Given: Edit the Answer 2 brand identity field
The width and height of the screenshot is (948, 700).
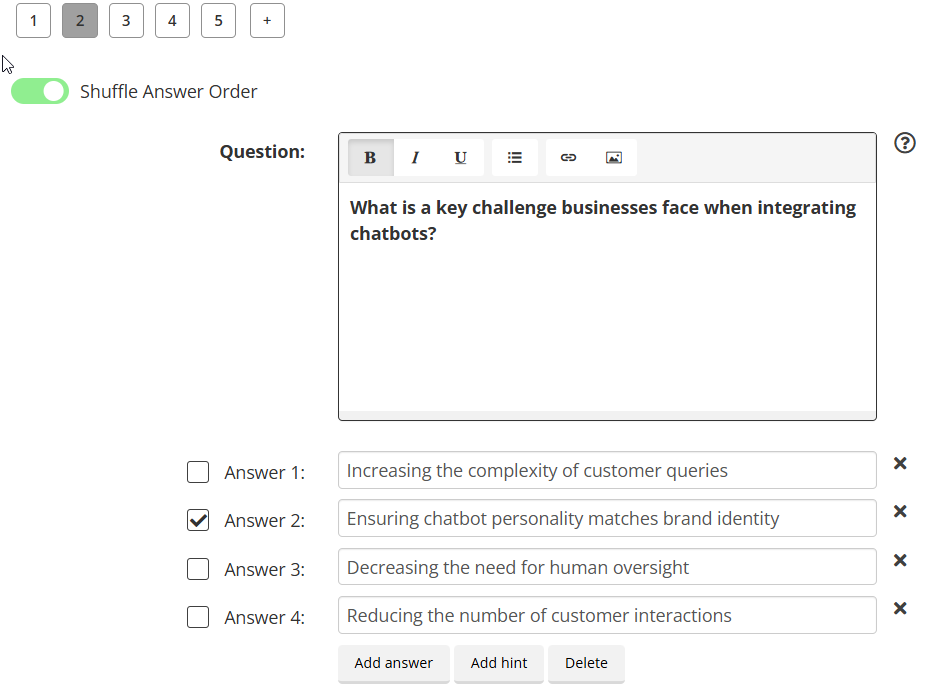Looking at the screenshot, I should coord(607,518).
